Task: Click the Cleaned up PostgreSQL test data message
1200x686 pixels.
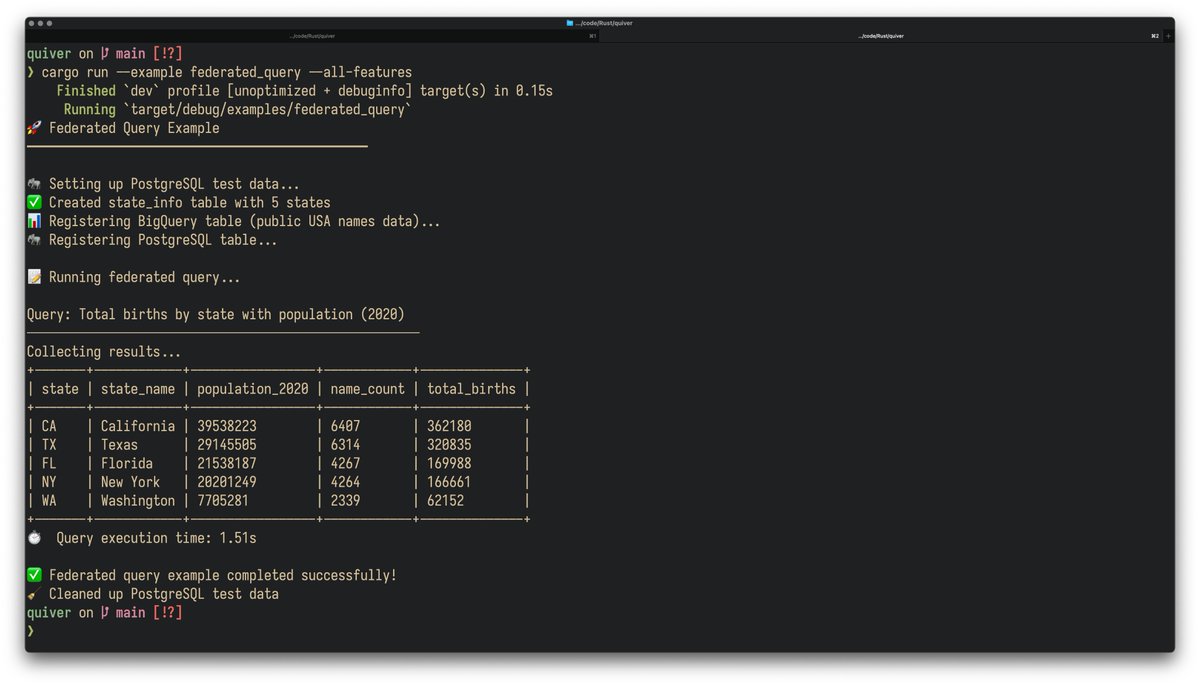Action: [164, 594]
